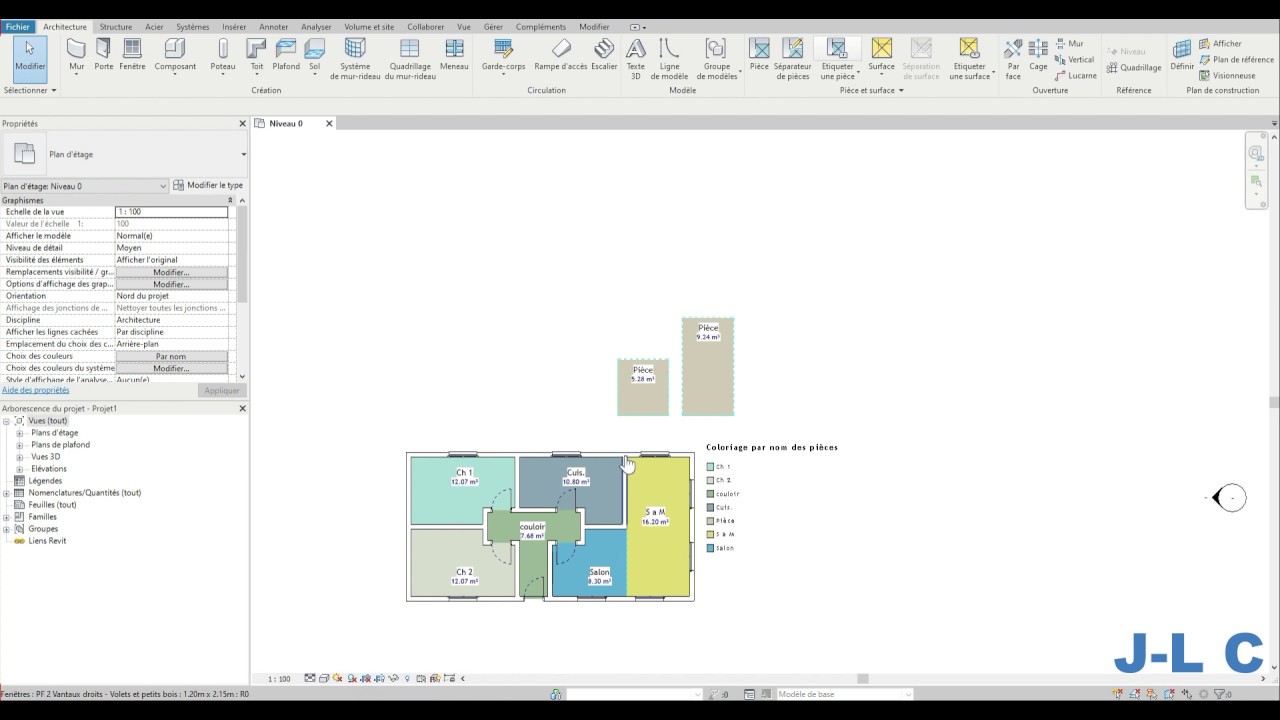Toggle shadows in view control bar

(351, 678)
